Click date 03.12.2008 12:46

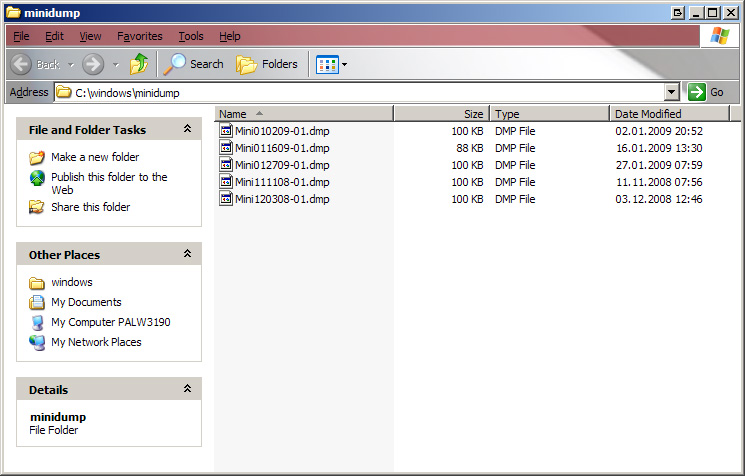[x=659, y=200]
